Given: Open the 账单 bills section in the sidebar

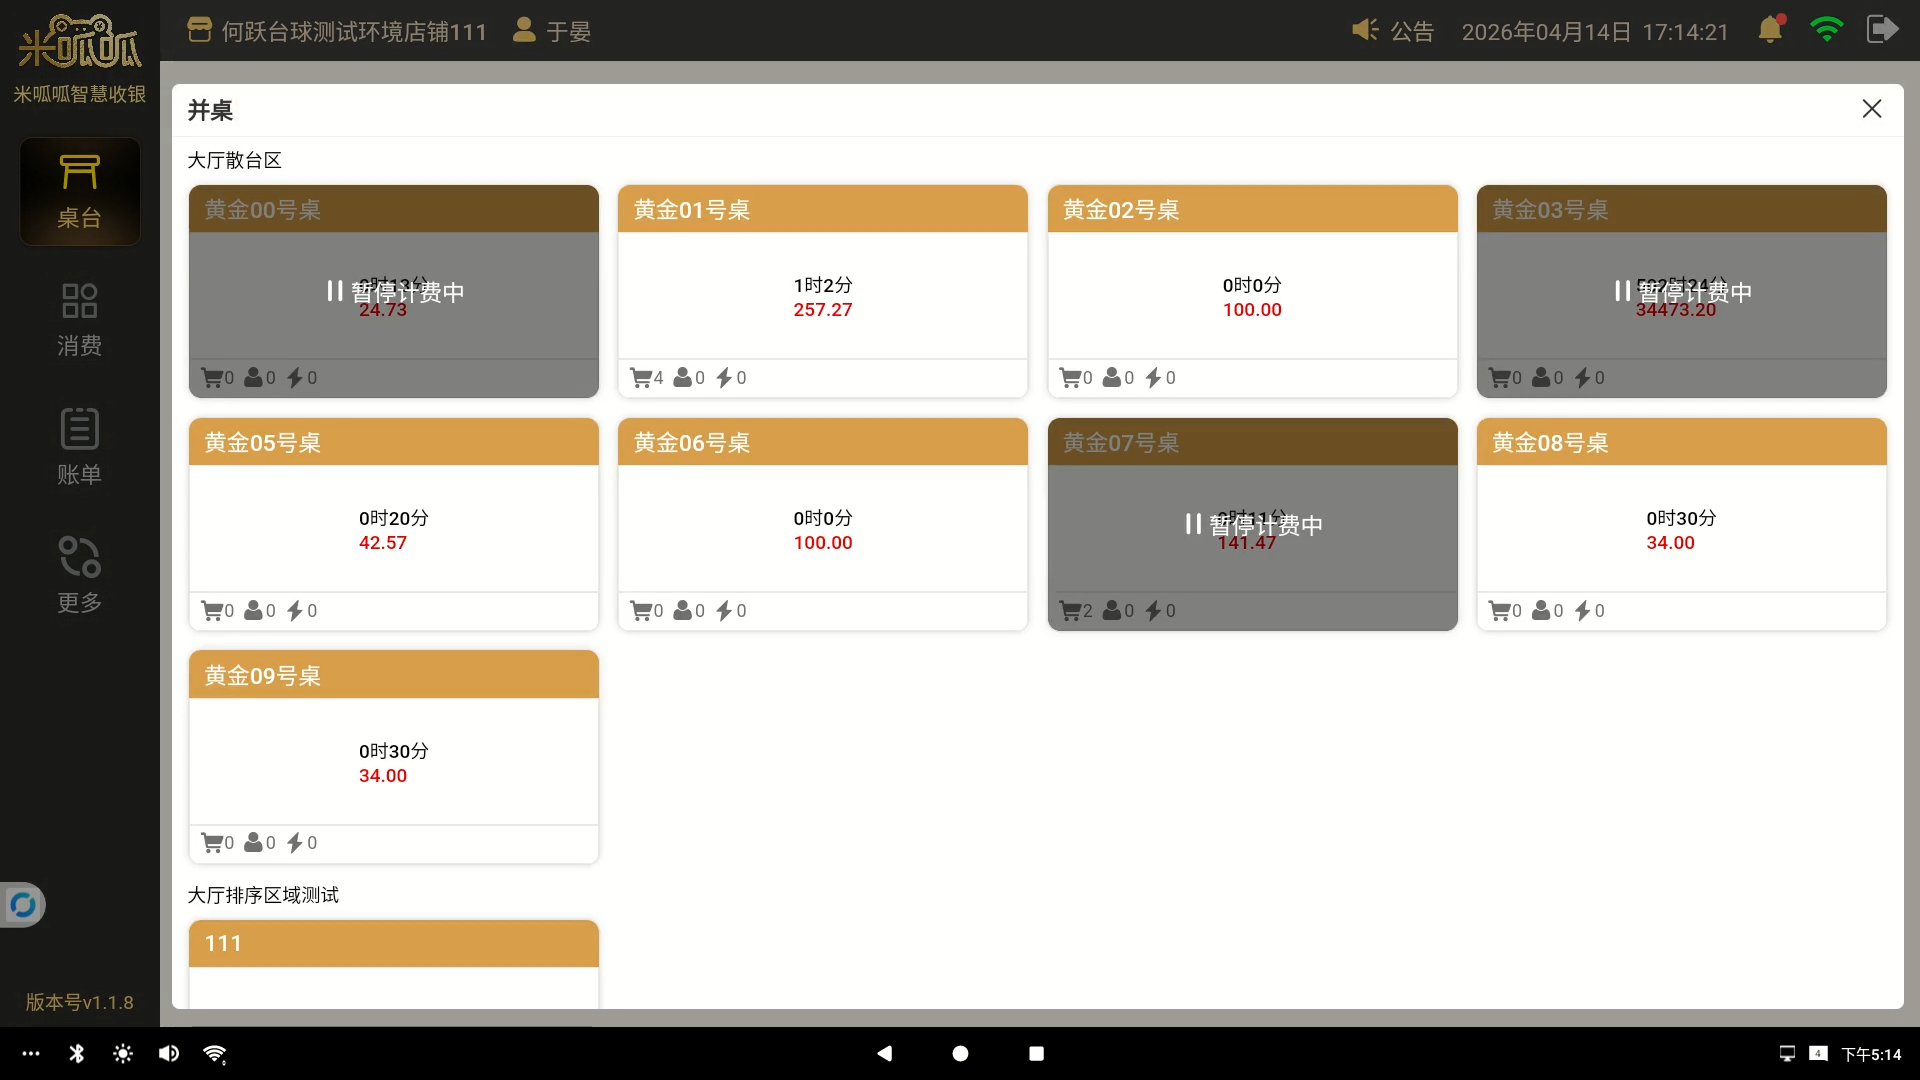Looking at the screenshot, I should click(79, 447).
